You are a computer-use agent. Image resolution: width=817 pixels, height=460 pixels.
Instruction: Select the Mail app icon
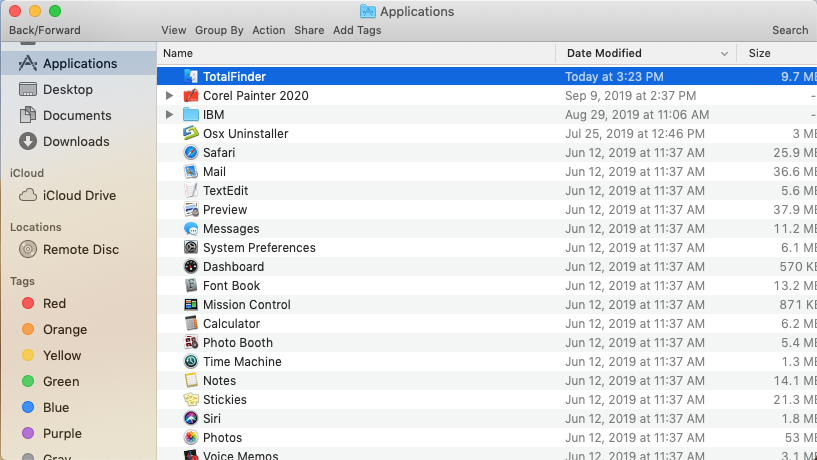point(191,172)
